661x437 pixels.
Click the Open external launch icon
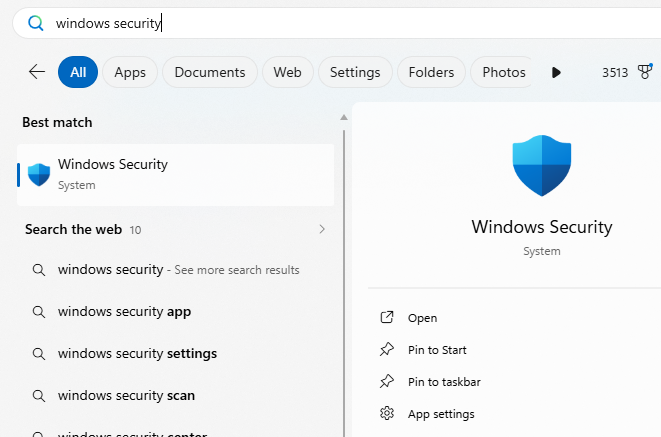click(x=387, y=318)
